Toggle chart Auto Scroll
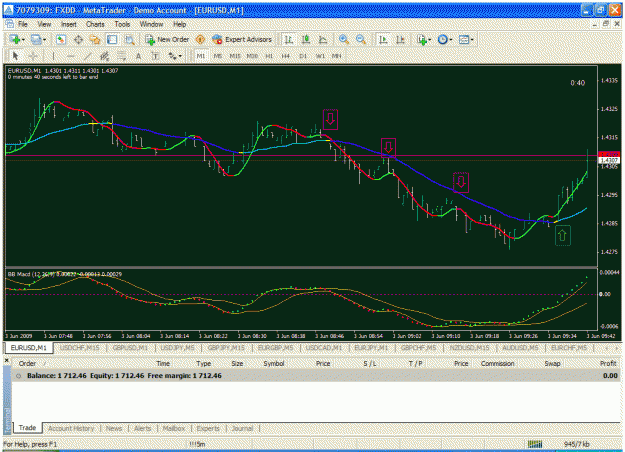This screenshot has width=625, height=452. point(383,39)
